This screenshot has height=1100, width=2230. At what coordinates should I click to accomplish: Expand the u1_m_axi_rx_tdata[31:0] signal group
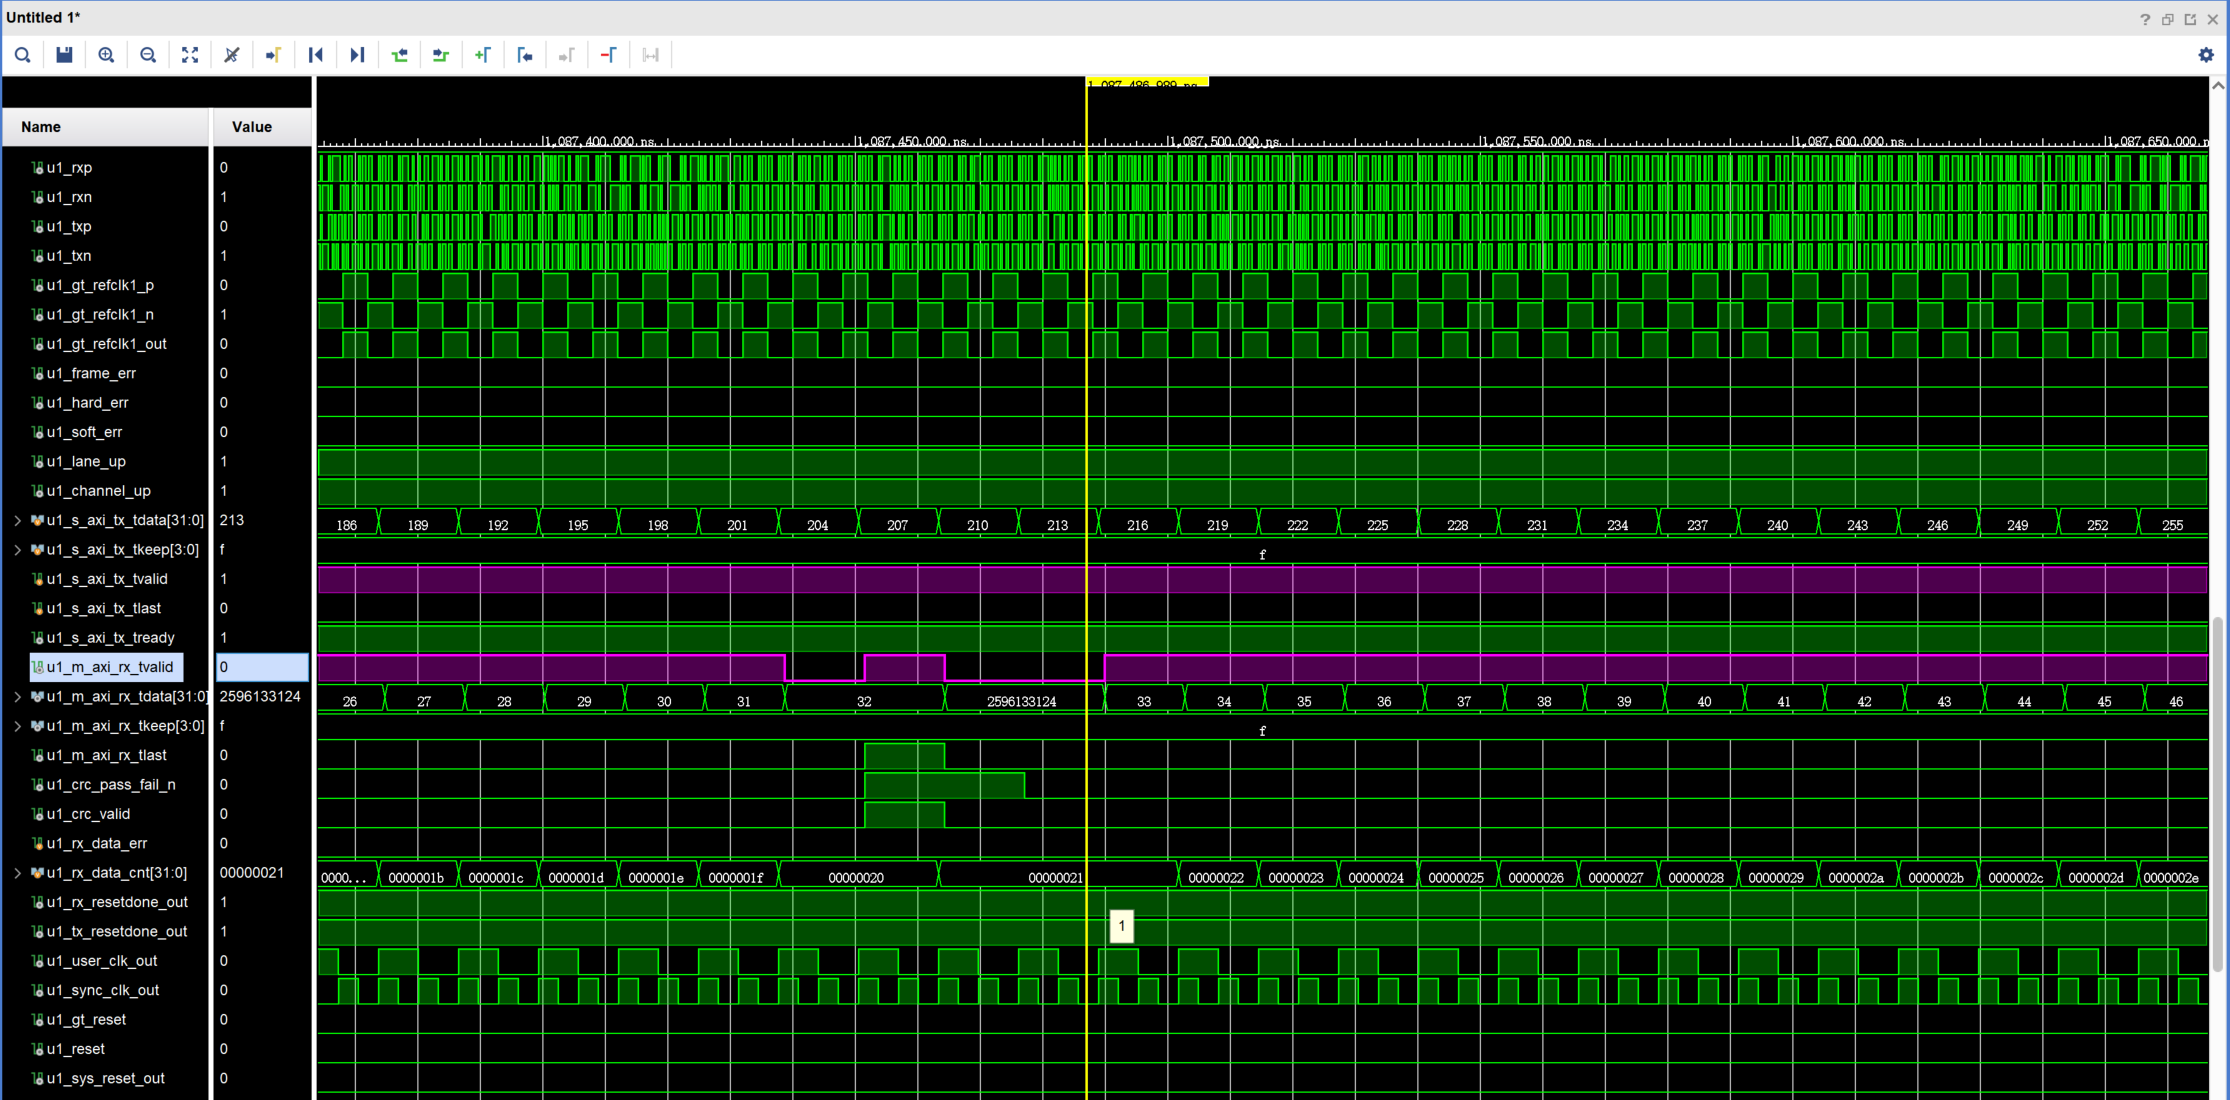pos(17,697)
